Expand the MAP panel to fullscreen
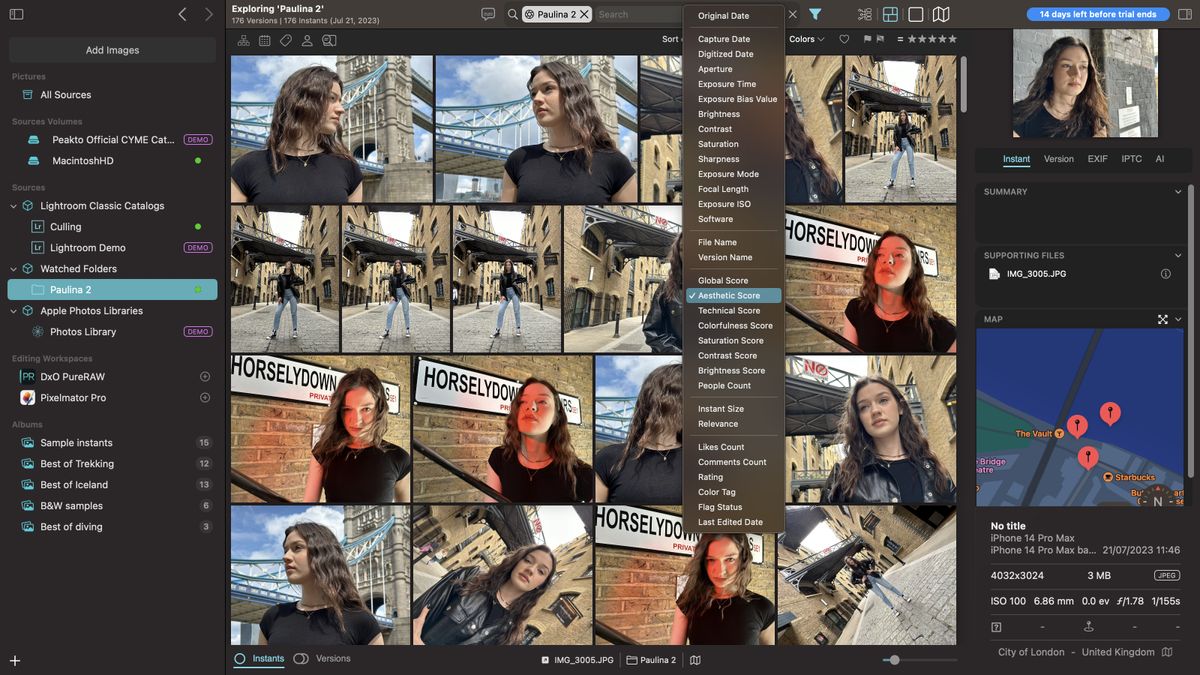Viewport: 1200px width, 675px height. [1160, 319]
